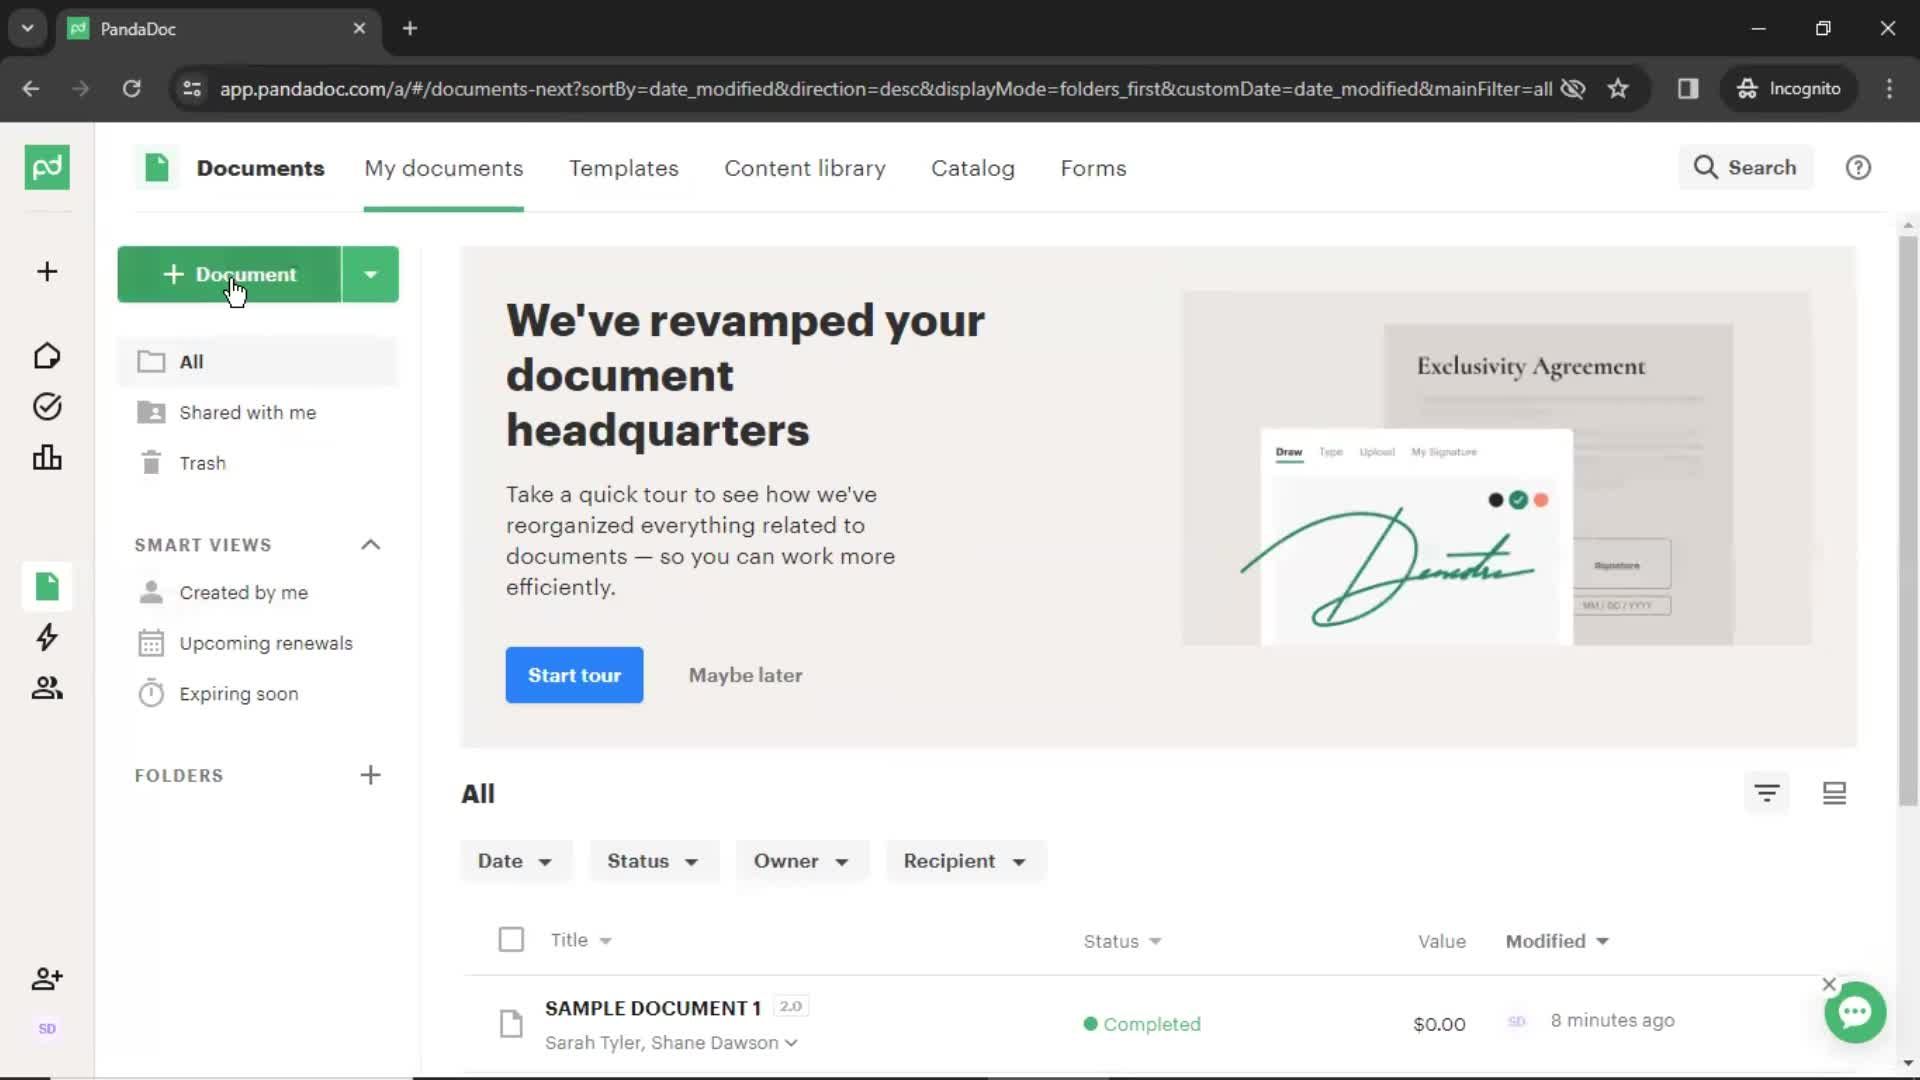
Task: Open the notifications/activity feed icon
Action: pos(46,637)
